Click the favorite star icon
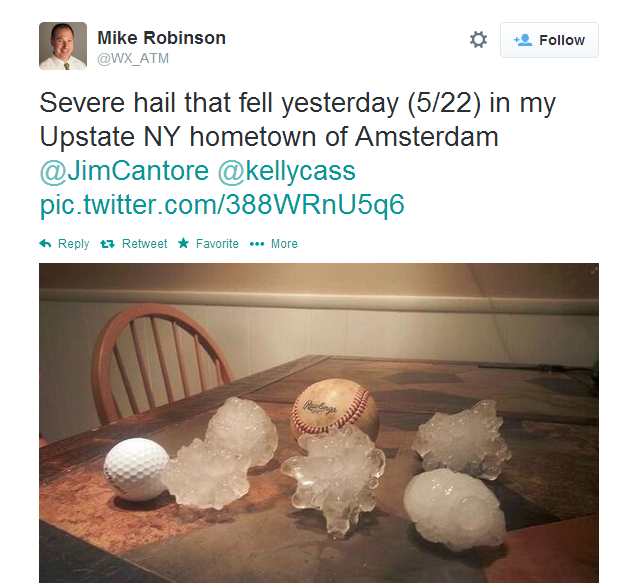This screenshot has width=636, height=583. (x=183, y=243)
